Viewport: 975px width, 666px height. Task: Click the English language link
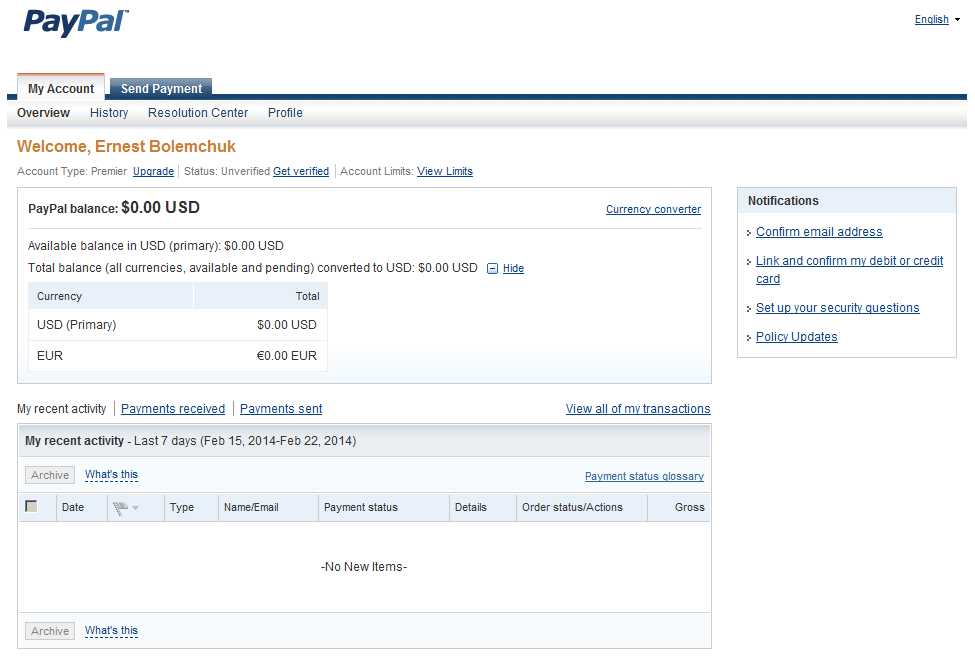[x=931, y=19]
